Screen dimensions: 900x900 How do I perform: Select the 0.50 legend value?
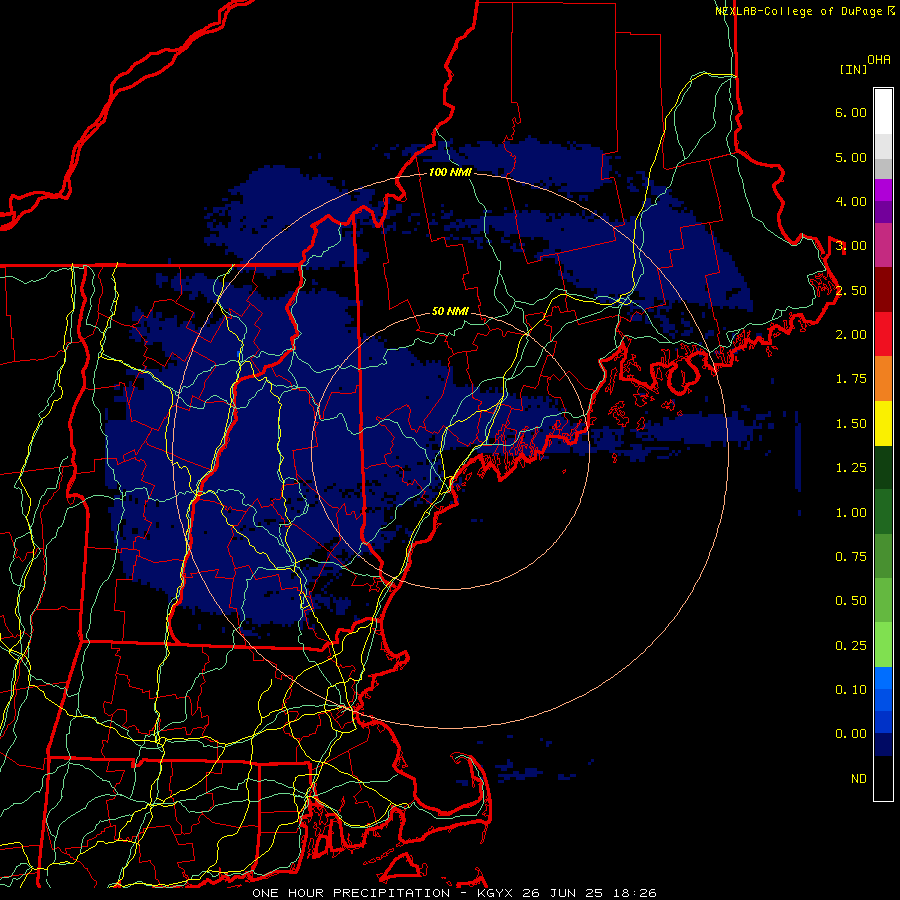pyautogui.click(x=851, y=601)
